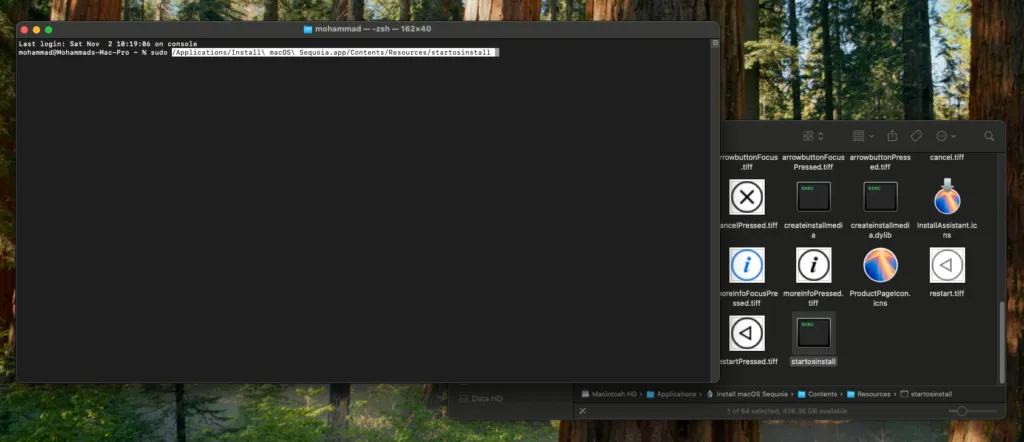Click the Finder search magnifier icon
Viewport: 1024px width, 442px height.
989,136
